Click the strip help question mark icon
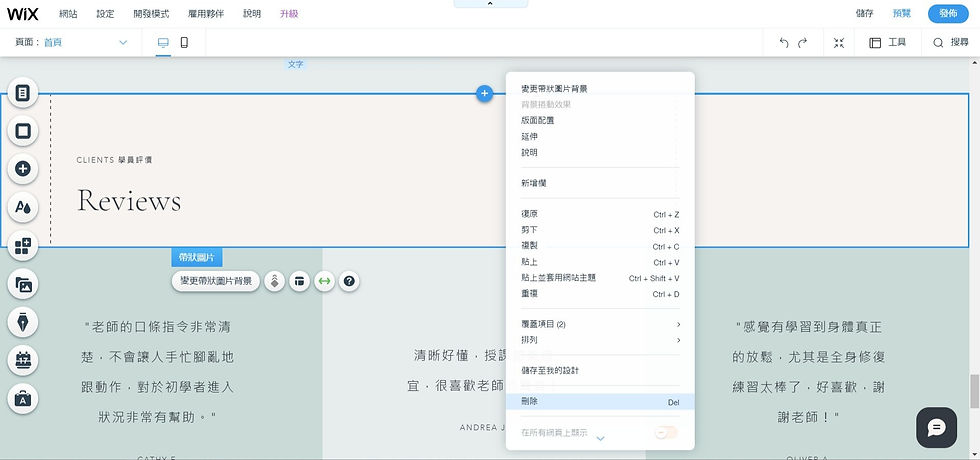 pos(349,281)
